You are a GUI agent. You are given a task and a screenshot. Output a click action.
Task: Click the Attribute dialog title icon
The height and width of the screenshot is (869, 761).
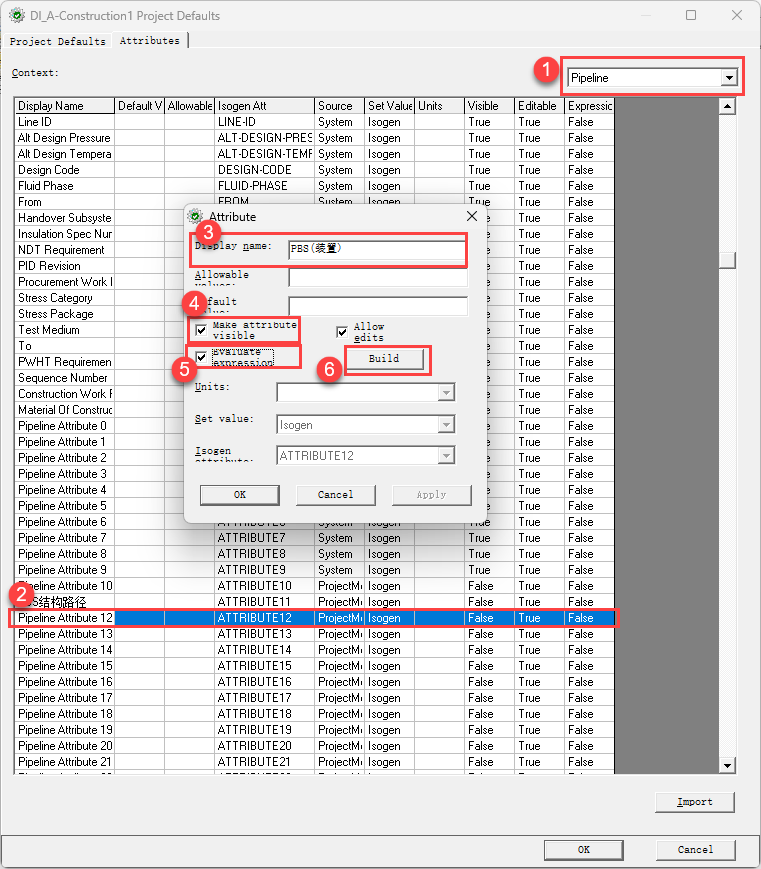pos(195,216)
